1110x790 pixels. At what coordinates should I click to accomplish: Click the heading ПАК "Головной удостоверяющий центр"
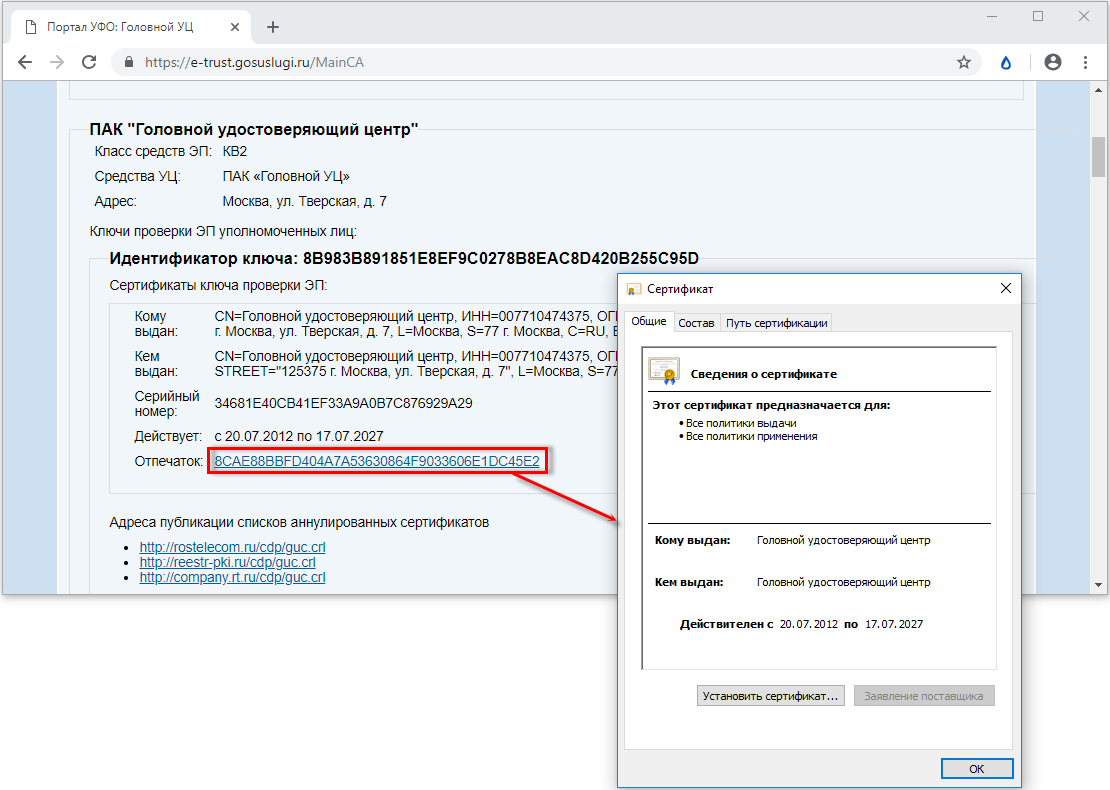coord(253,130)
